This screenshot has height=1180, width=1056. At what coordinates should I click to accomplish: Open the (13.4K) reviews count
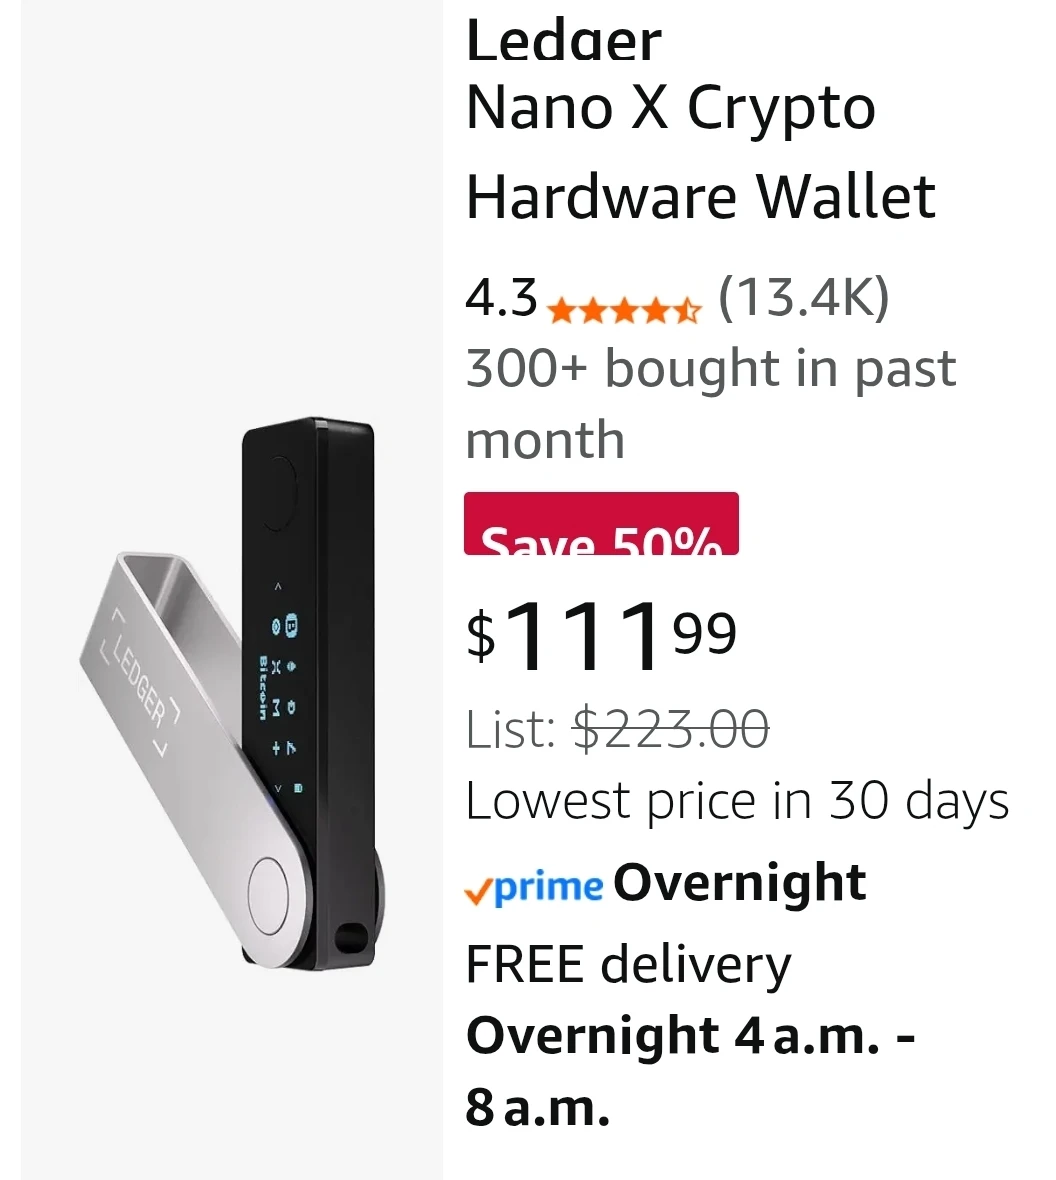(803, 298)
